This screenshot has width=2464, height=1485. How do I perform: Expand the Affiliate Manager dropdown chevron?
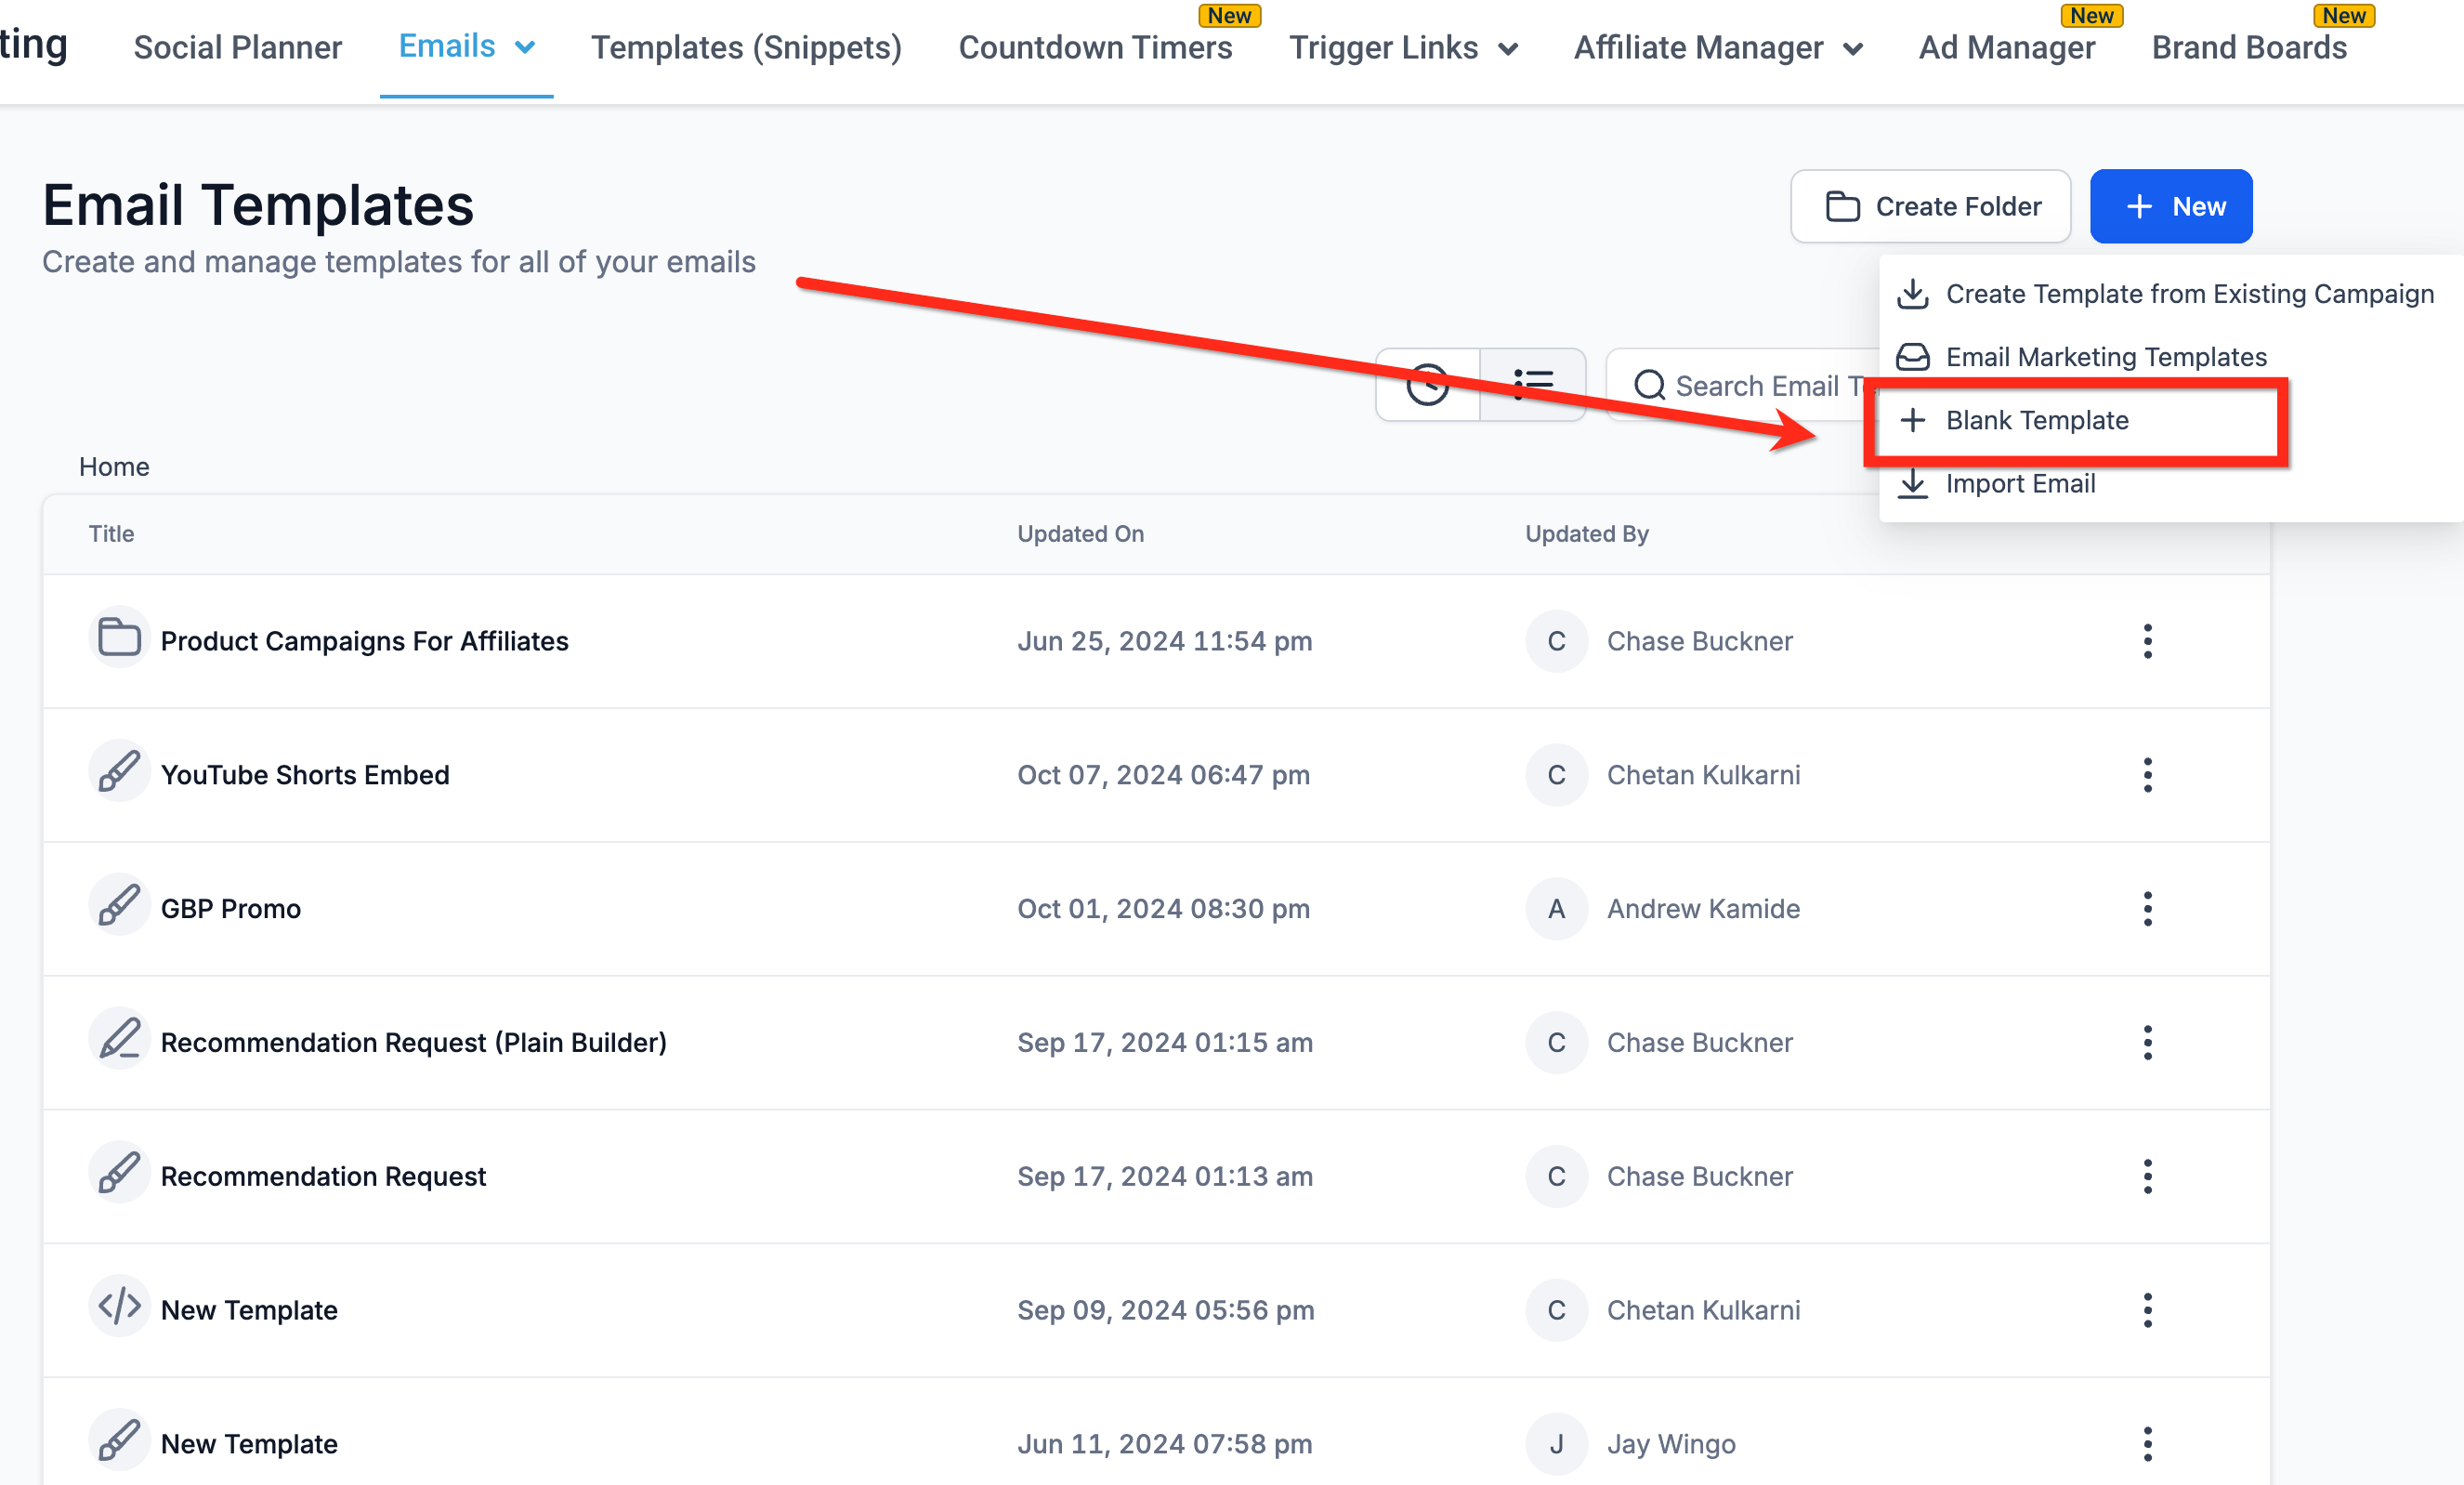(x=1853, y=49)
